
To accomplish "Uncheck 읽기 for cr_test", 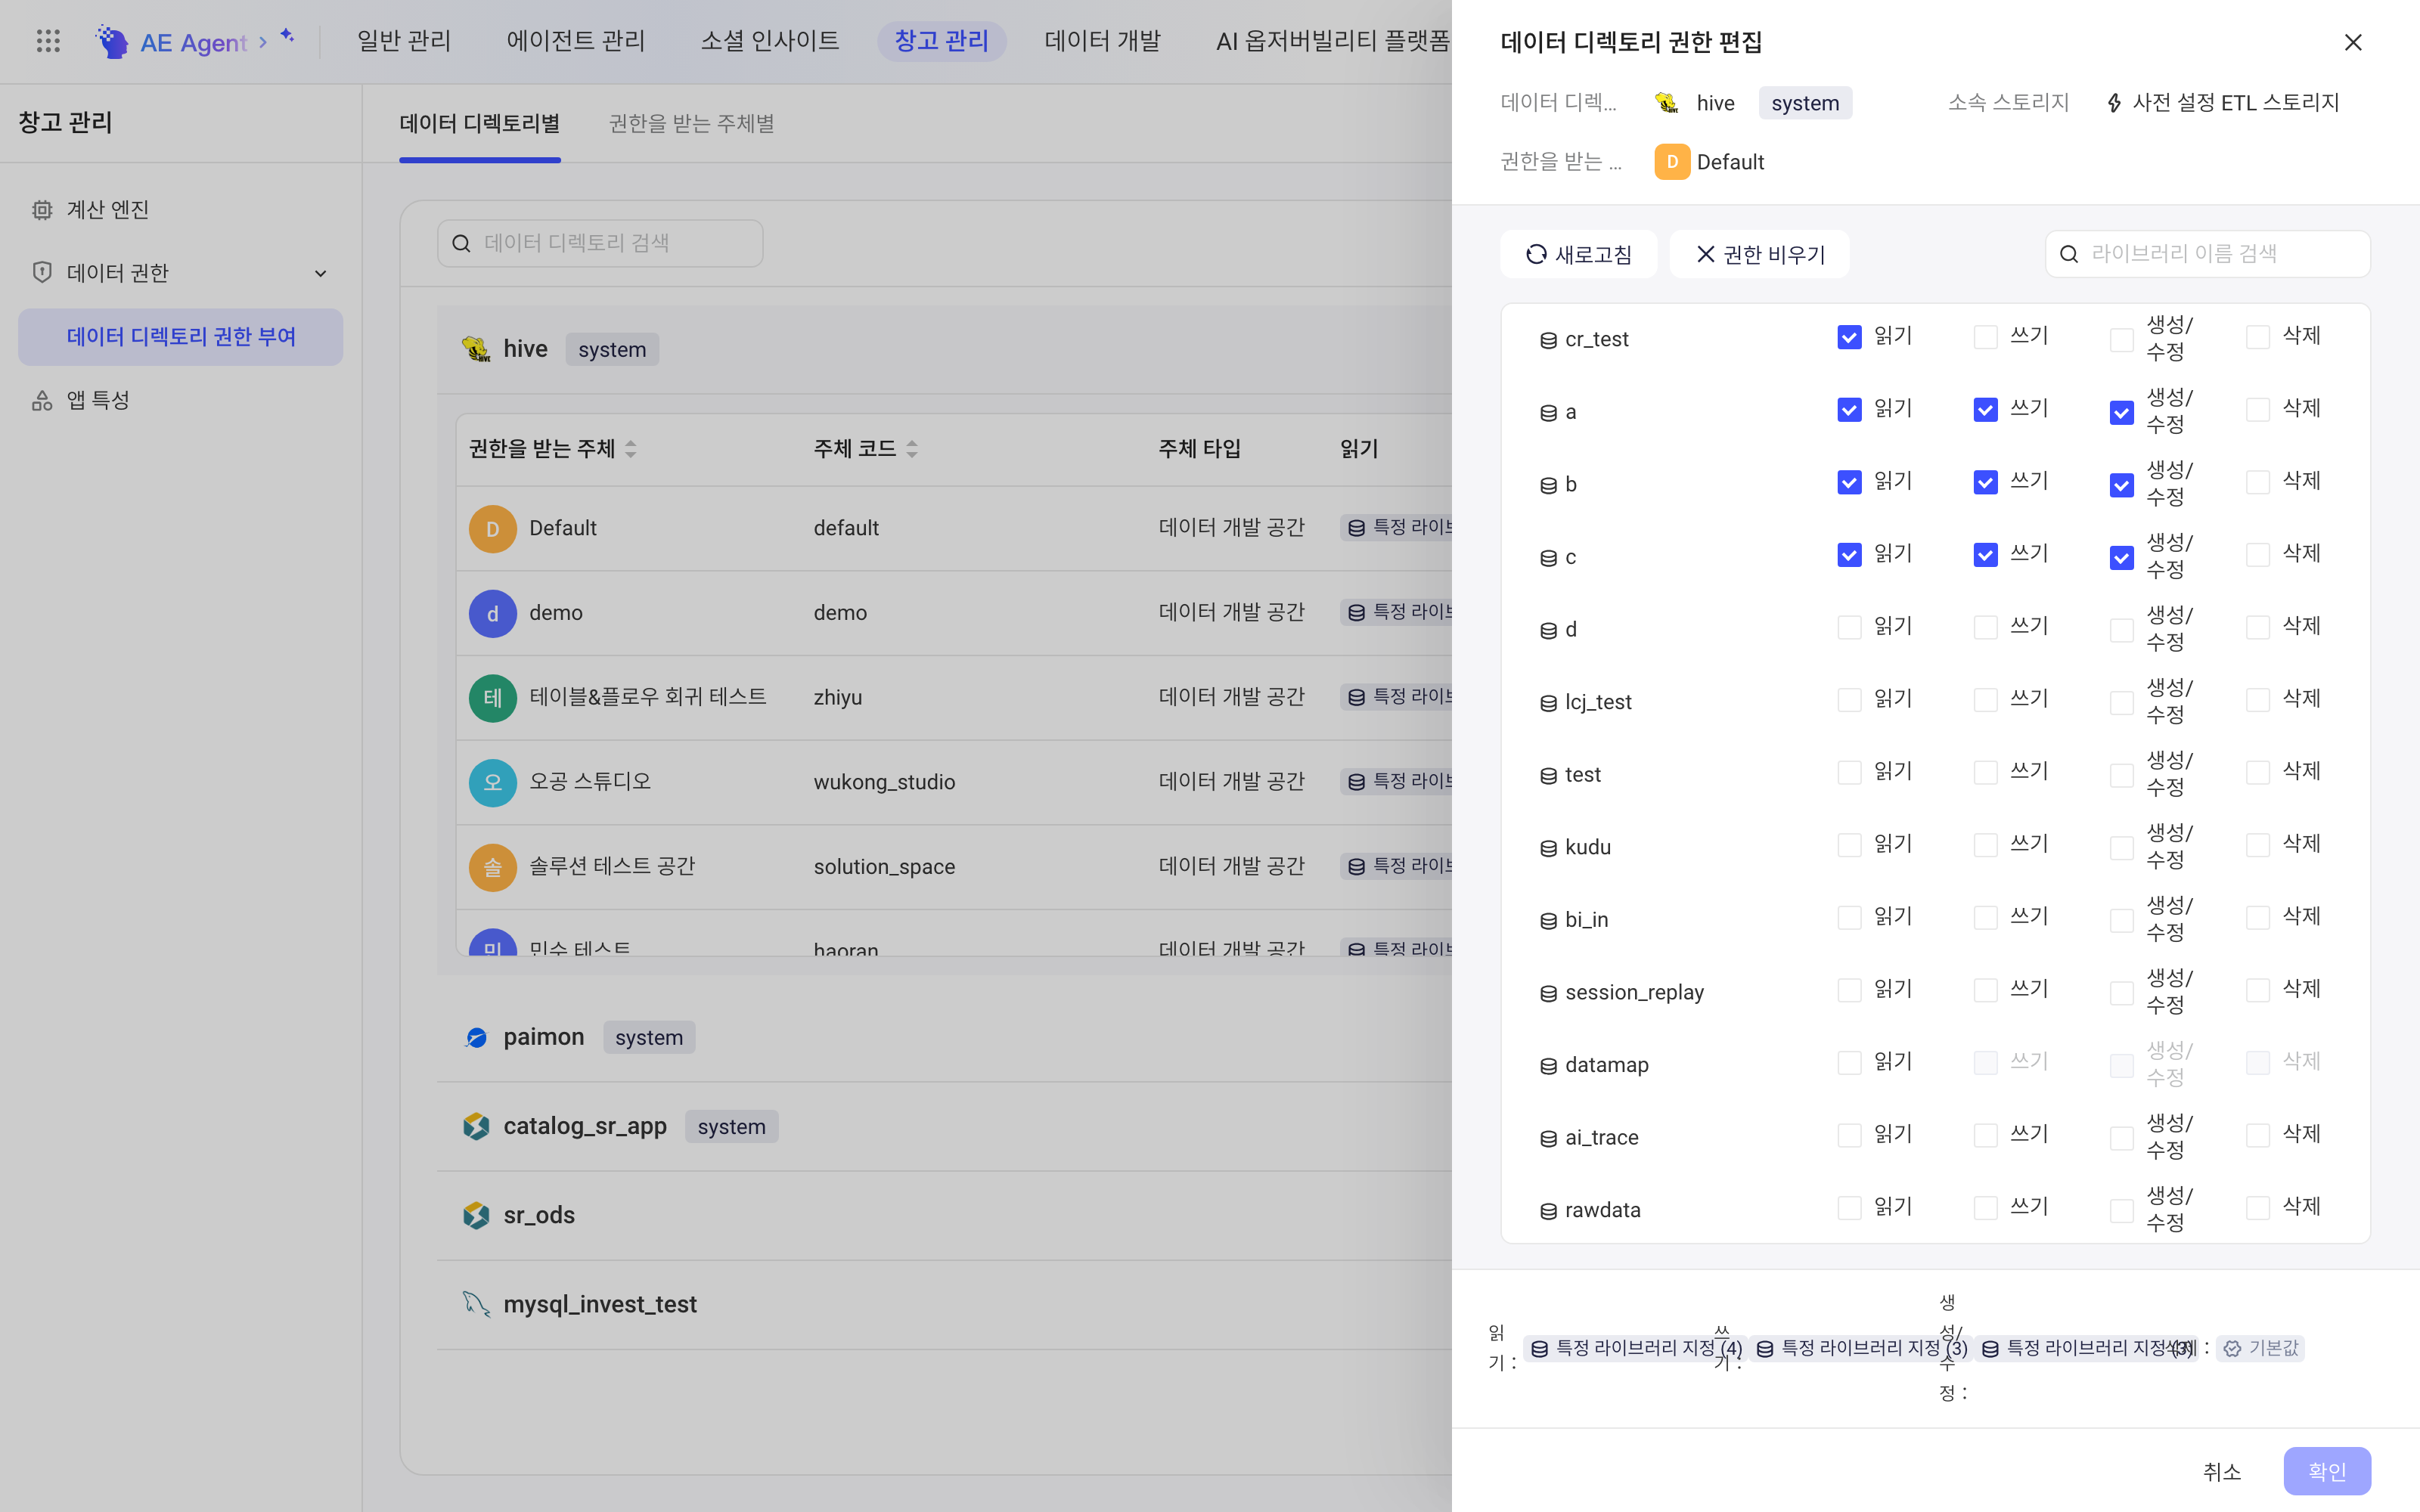I will tap(1849, 337).
